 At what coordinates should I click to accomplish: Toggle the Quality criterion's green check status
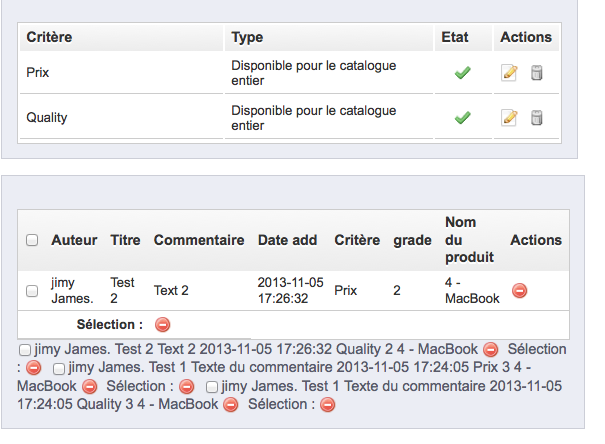coord(462,118)
